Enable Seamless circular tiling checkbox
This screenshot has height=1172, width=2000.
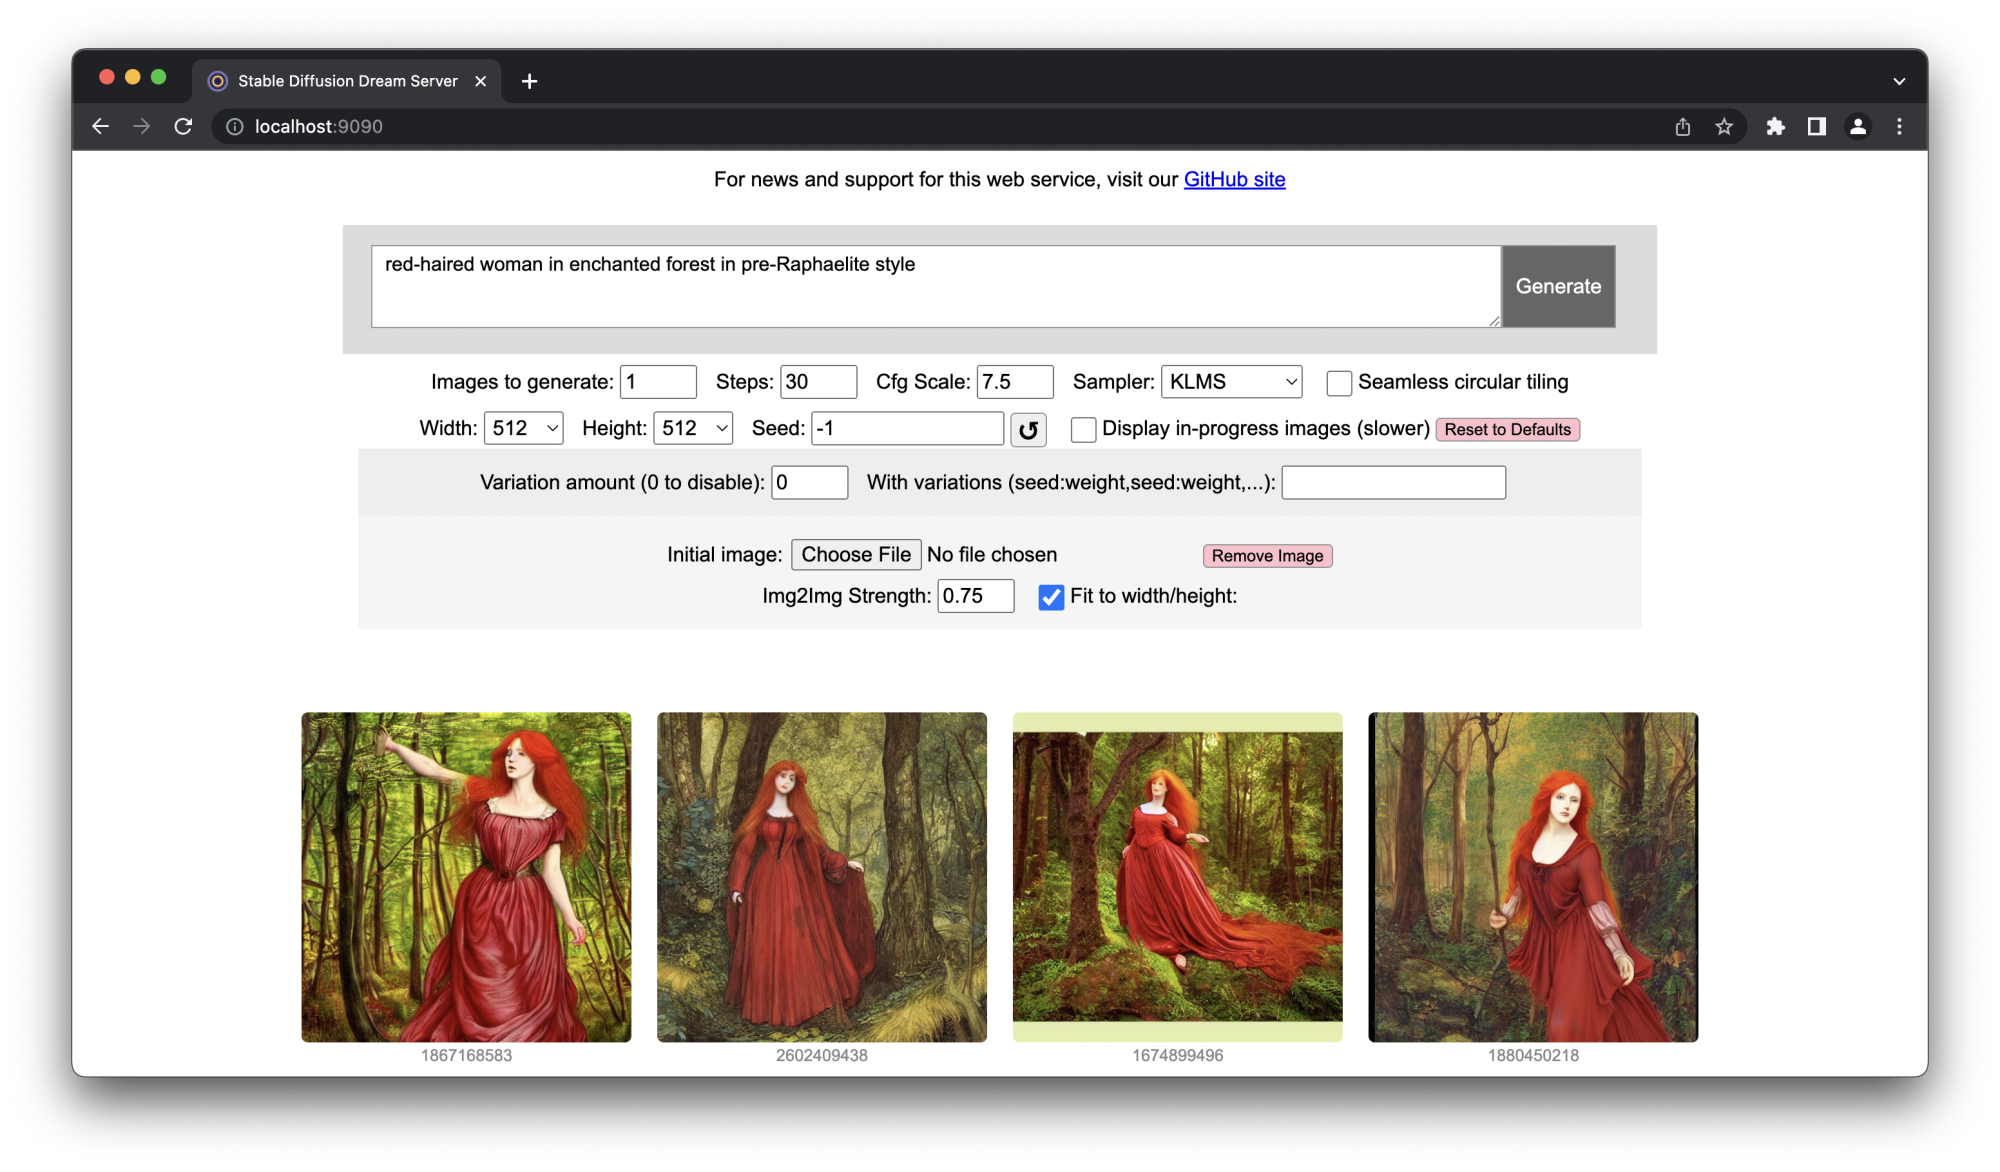pyautogui.click(x=1339, y=383)
